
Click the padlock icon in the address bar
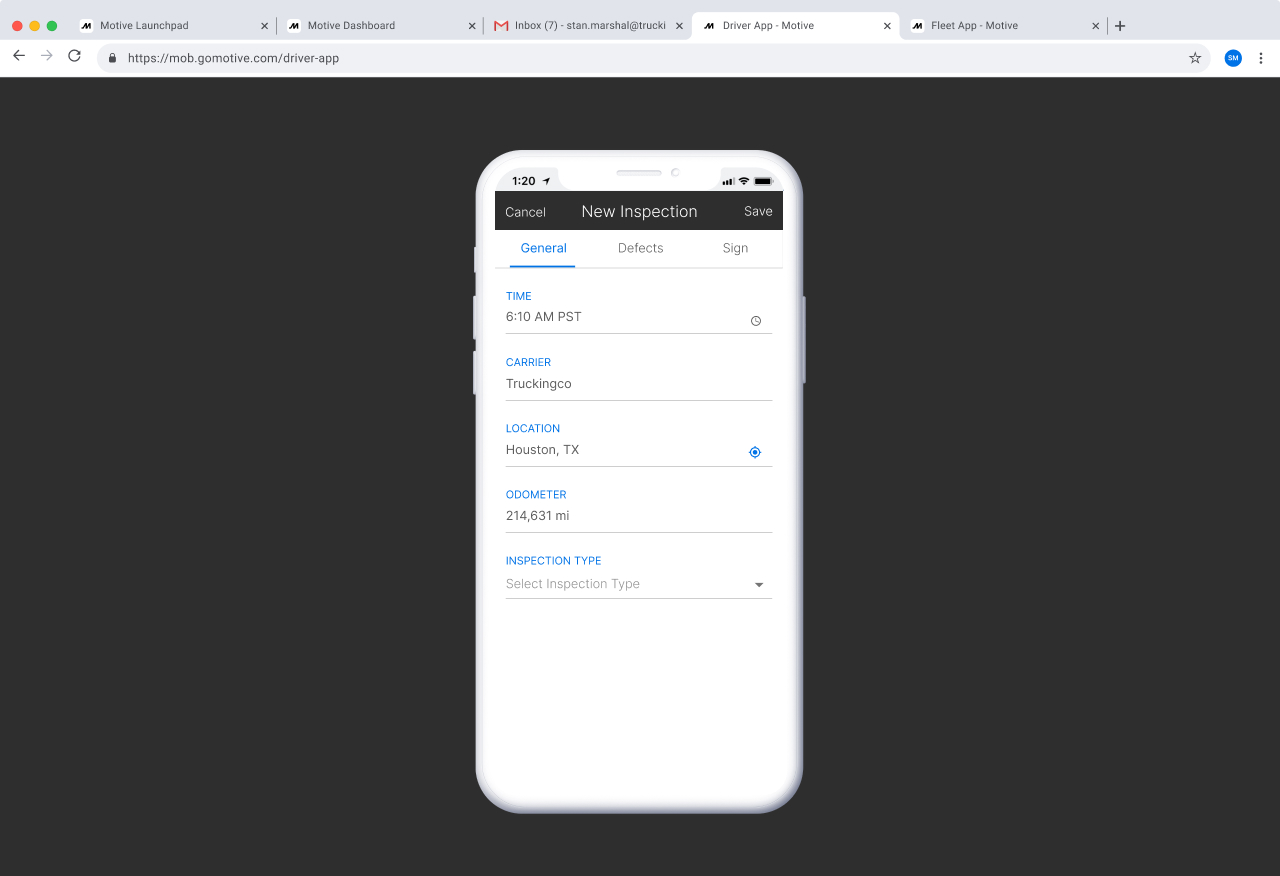click(111, 58)
